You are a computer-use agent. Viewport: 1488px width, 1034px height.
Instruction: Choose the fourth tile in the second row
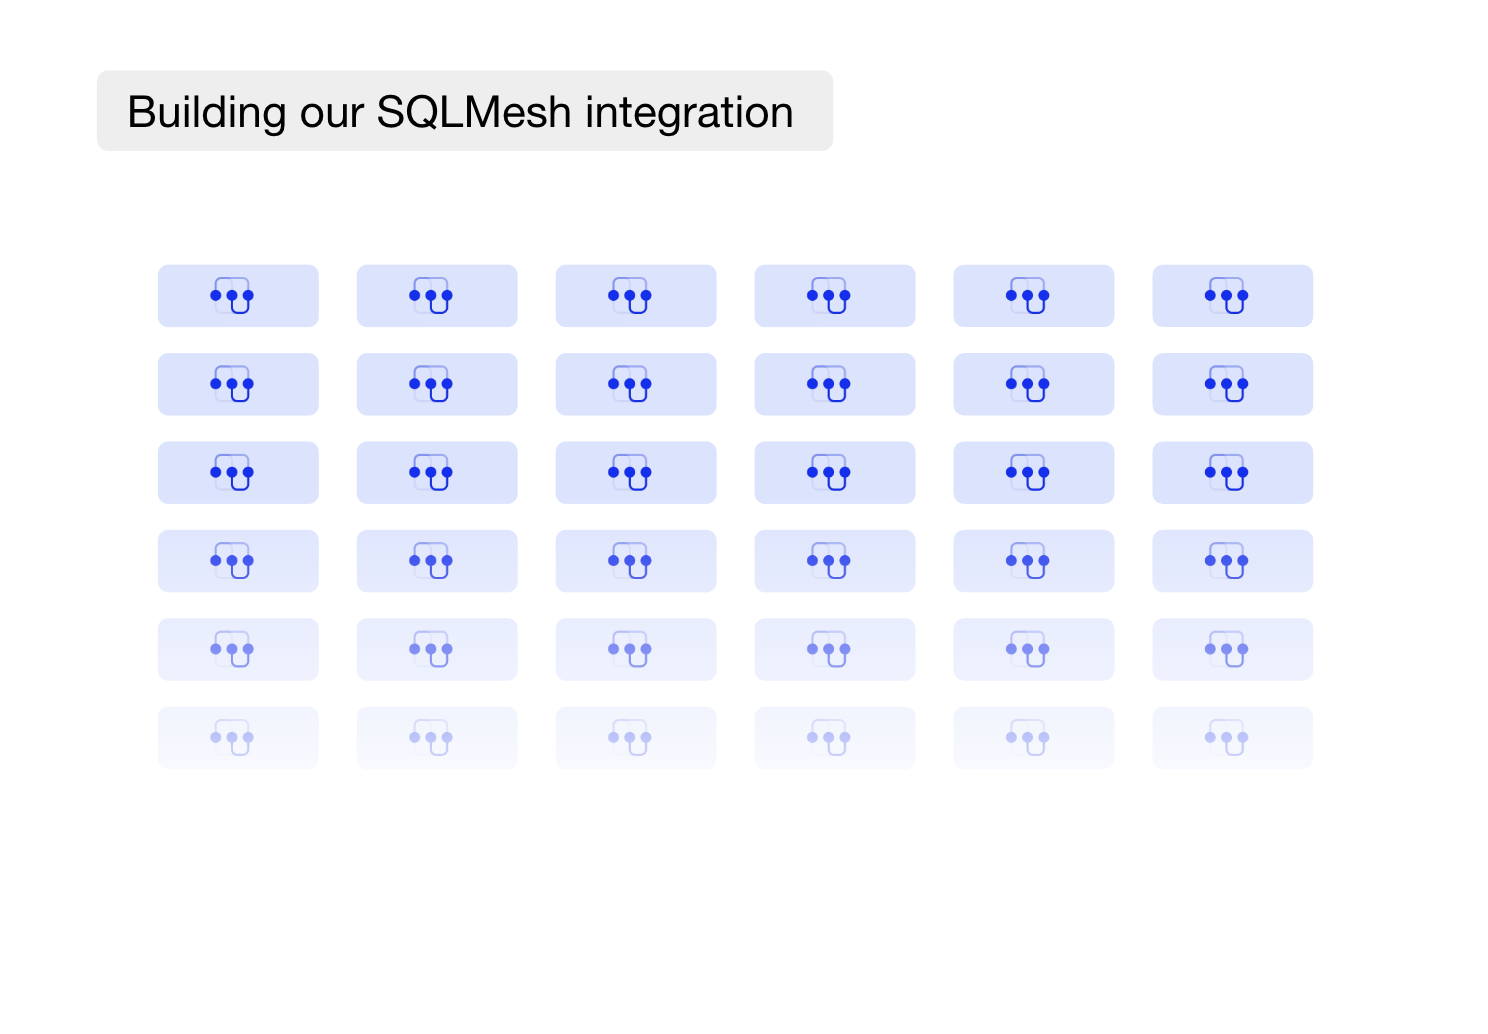[x=835, y=384]
